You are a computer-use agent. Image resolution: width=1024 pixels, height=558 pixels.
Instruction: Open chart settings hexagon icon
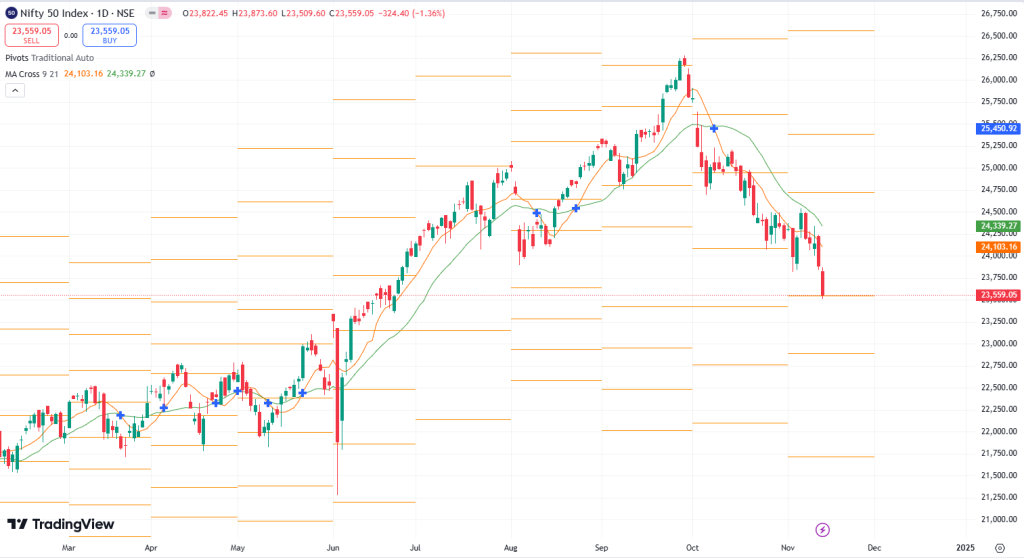click(999, 548)
